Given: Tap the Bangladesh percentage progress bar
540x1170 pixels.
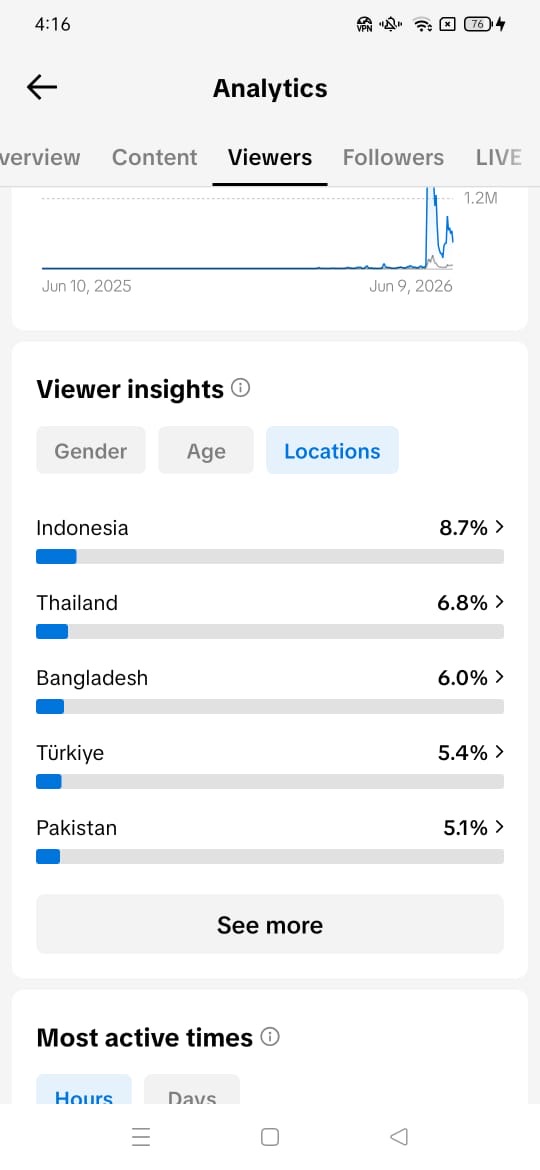Looking at the screenshot, I should click(270, 706).
